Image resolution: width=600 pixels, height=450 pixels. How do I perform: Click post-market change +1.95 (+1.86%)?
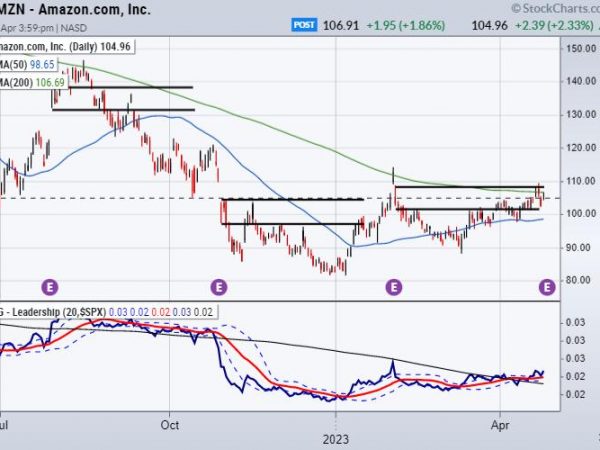pyautogui.click(x=406, y=26)
